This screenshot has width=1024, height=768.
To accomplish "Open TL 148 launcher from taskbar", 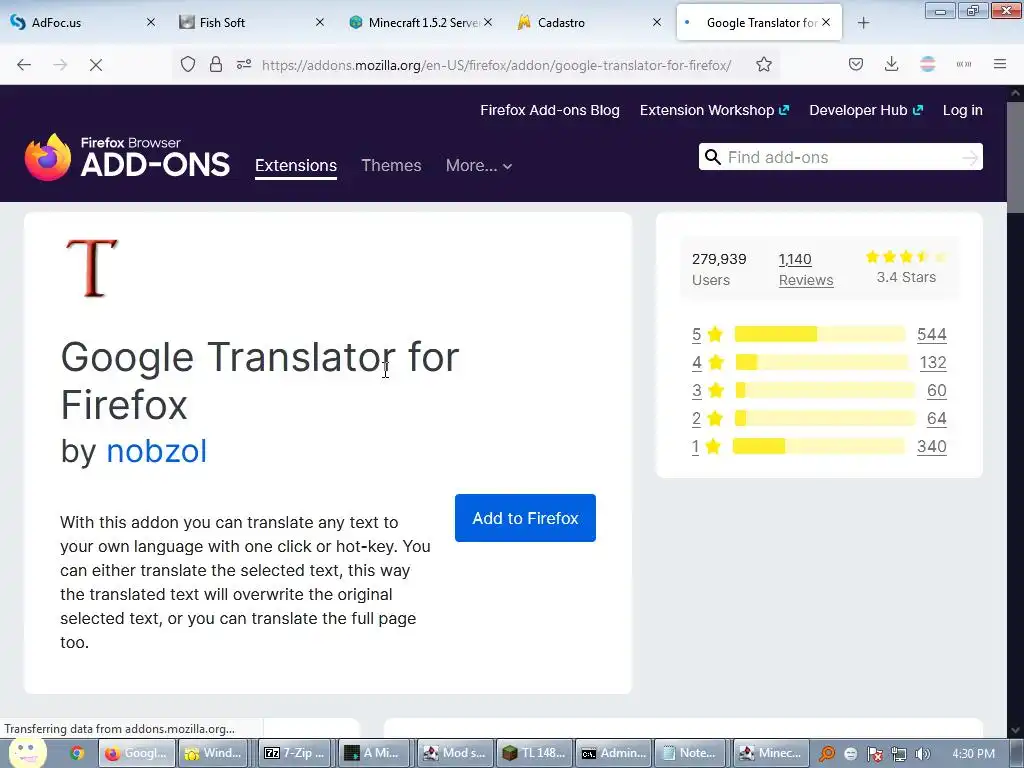I will pyautogui.click(x=534, y=753).
